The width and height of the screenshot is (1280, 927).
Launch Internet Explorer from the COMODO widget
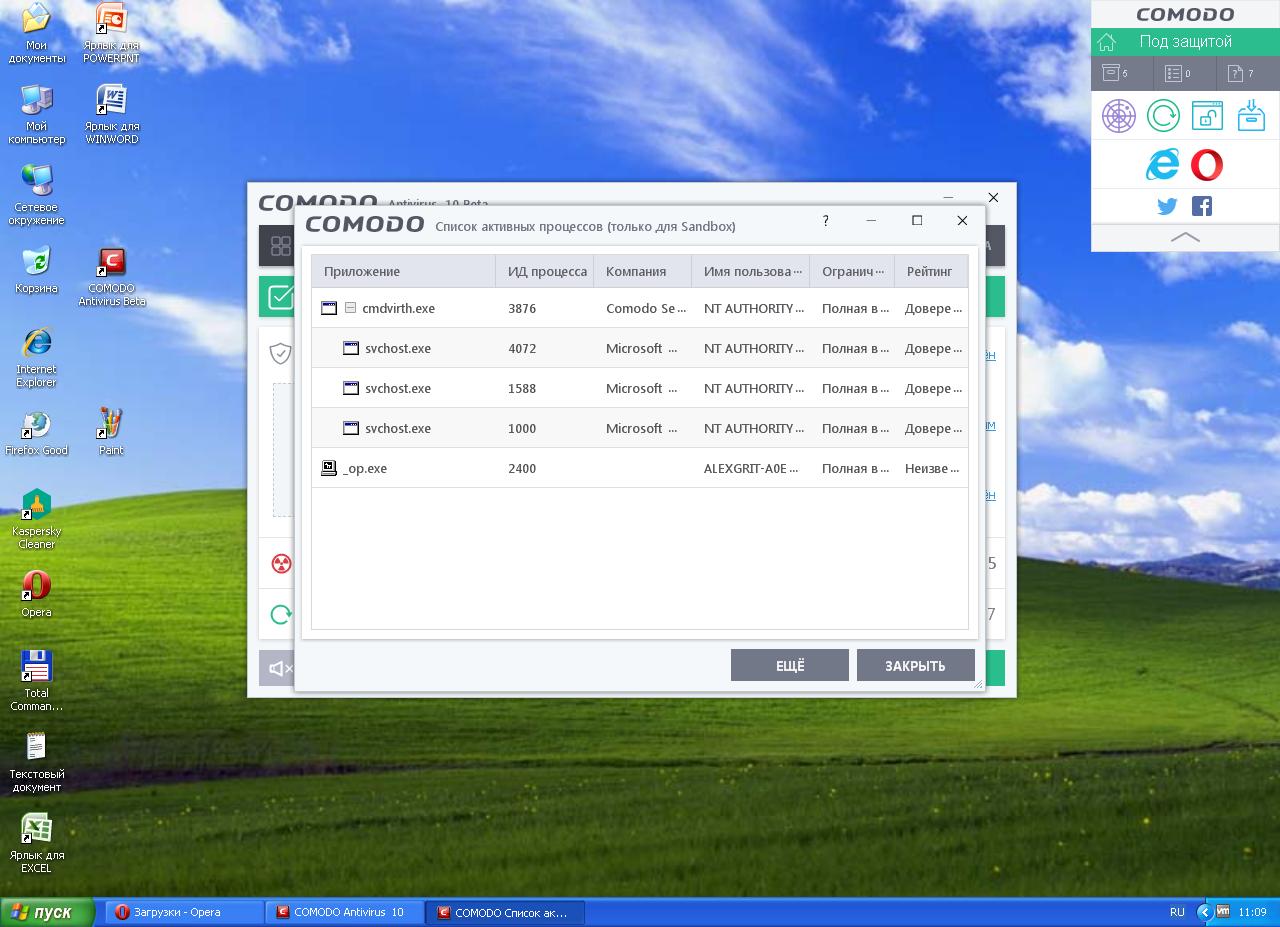coord(1162,165)
